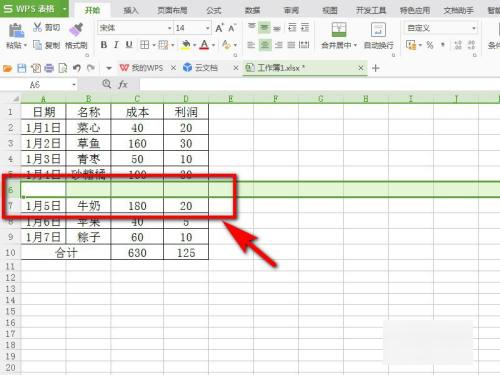Viewport: 500px width, 375px height.
Task: Click the decrease indent icon
Action: pos(292,28)
